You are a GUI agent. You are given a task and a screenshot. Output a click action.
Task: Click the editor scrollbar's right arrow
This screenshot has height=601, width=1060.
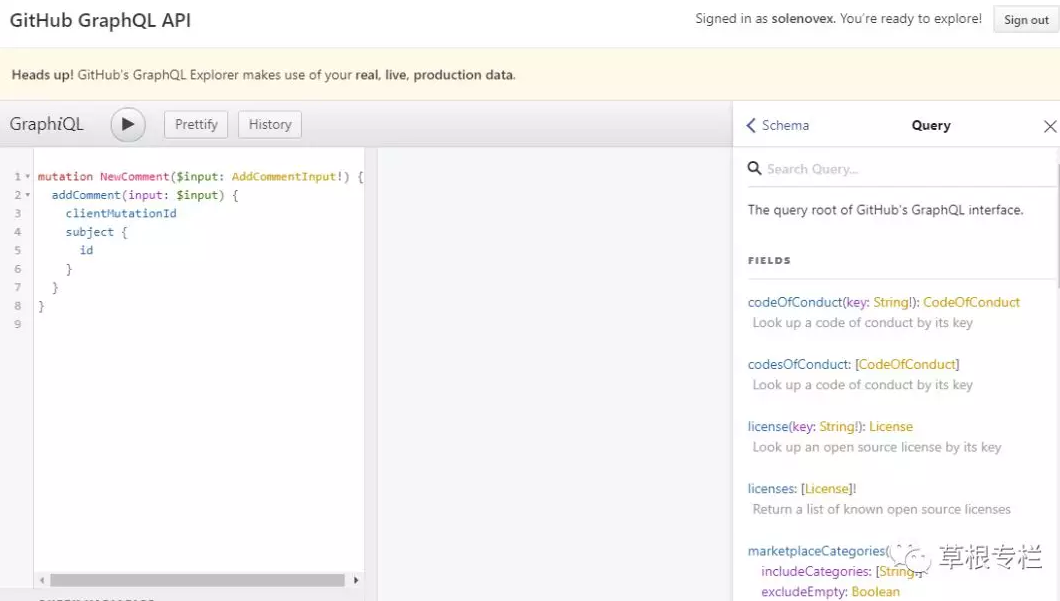click(356, 580)
